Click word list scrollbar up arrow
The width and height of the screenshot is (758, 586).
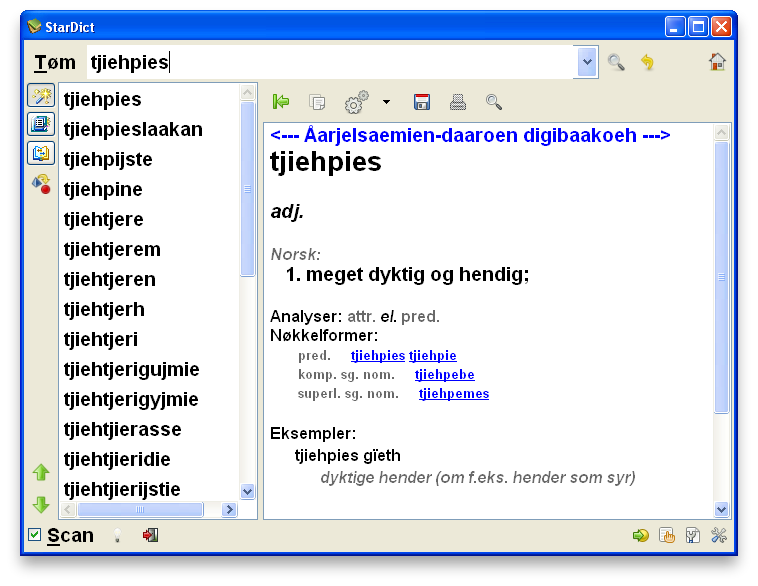coord(248,92)
